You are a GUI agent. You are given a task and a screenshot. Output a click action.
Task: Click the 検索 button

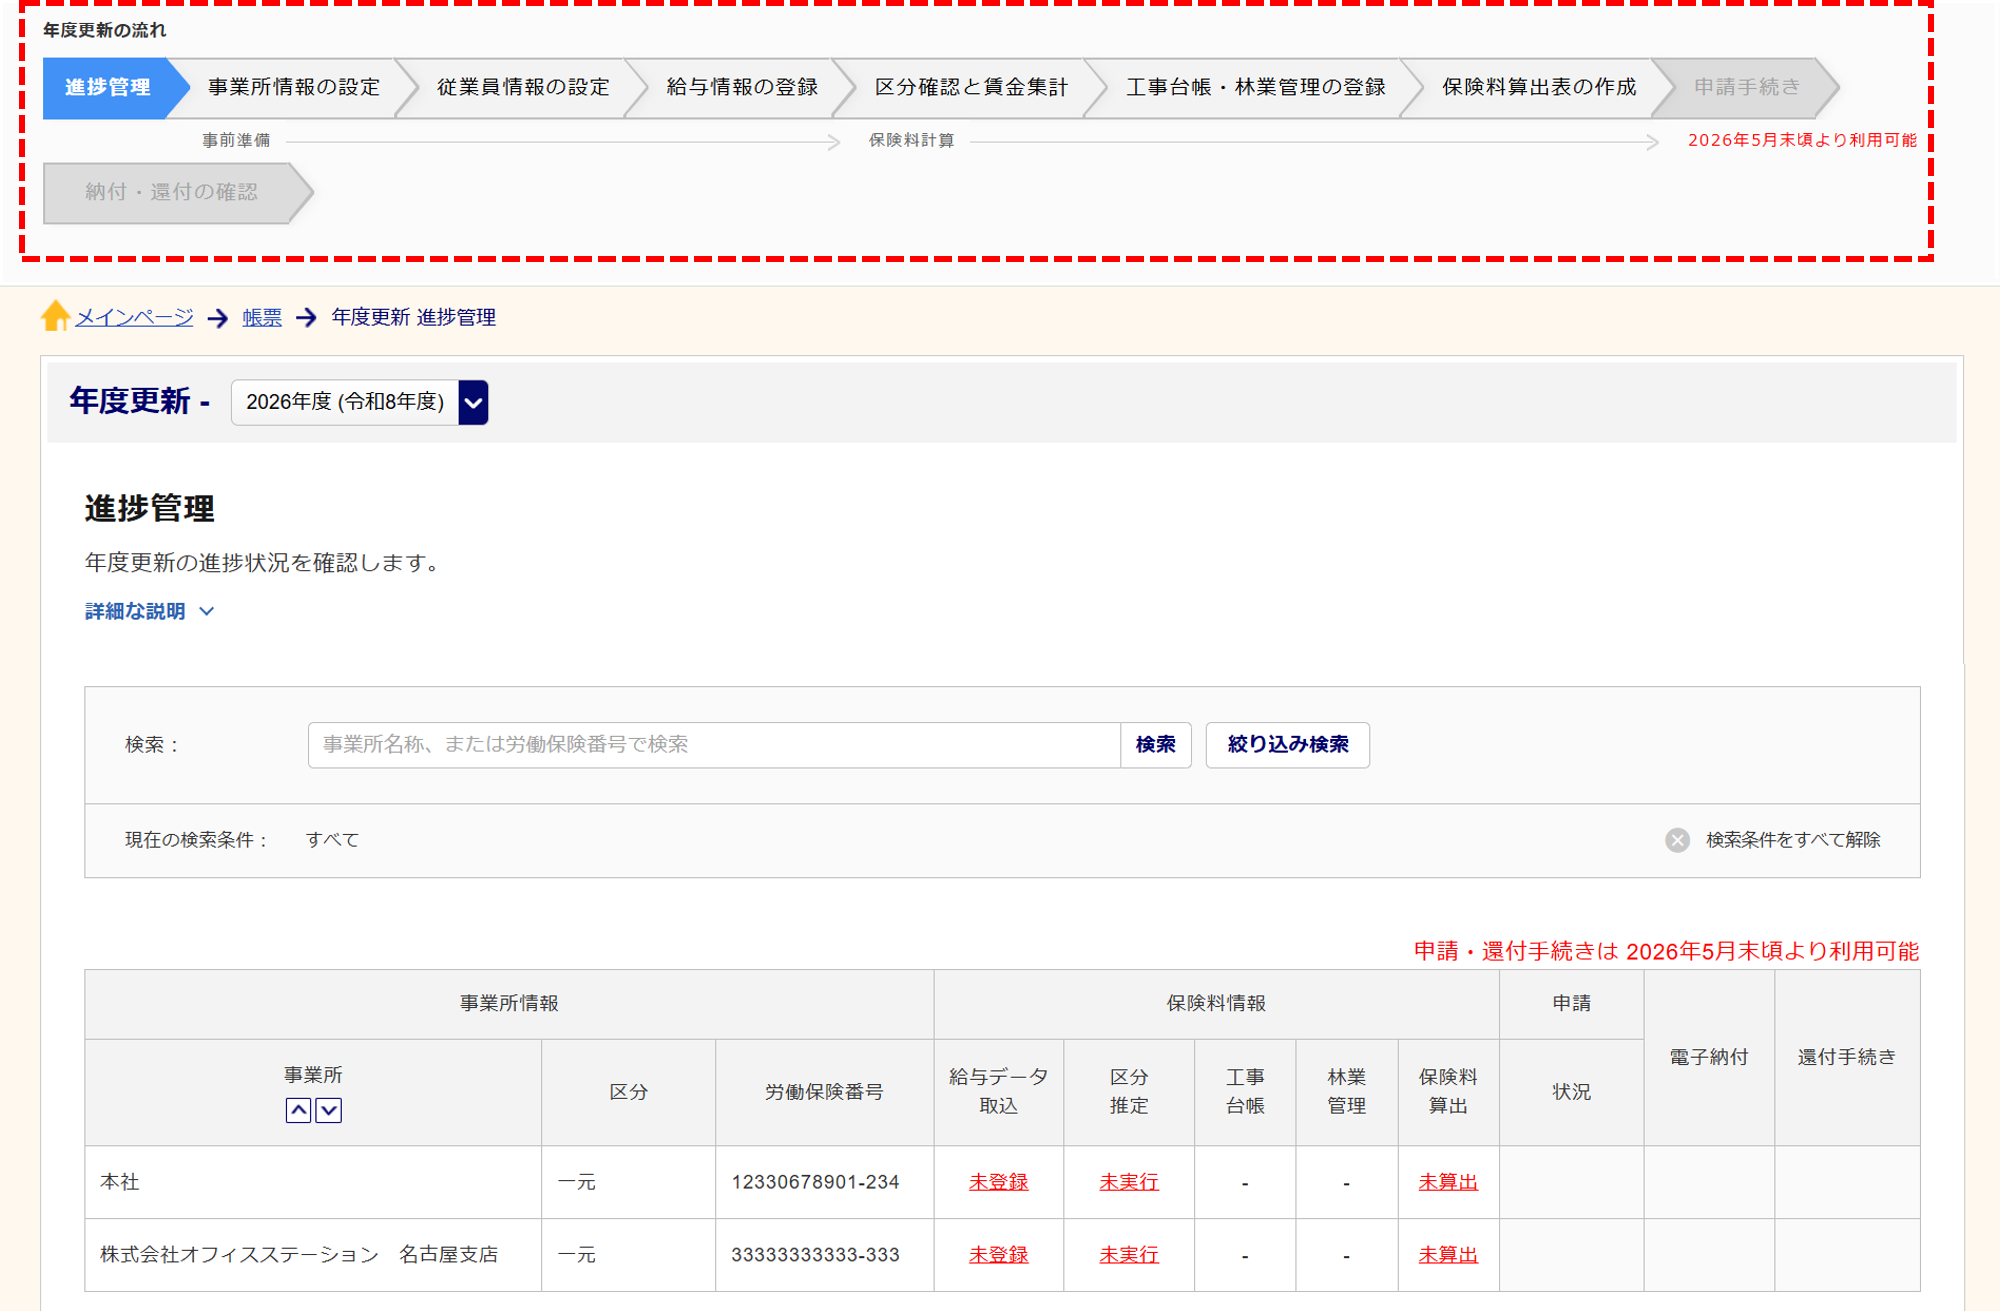[1155, 745]
